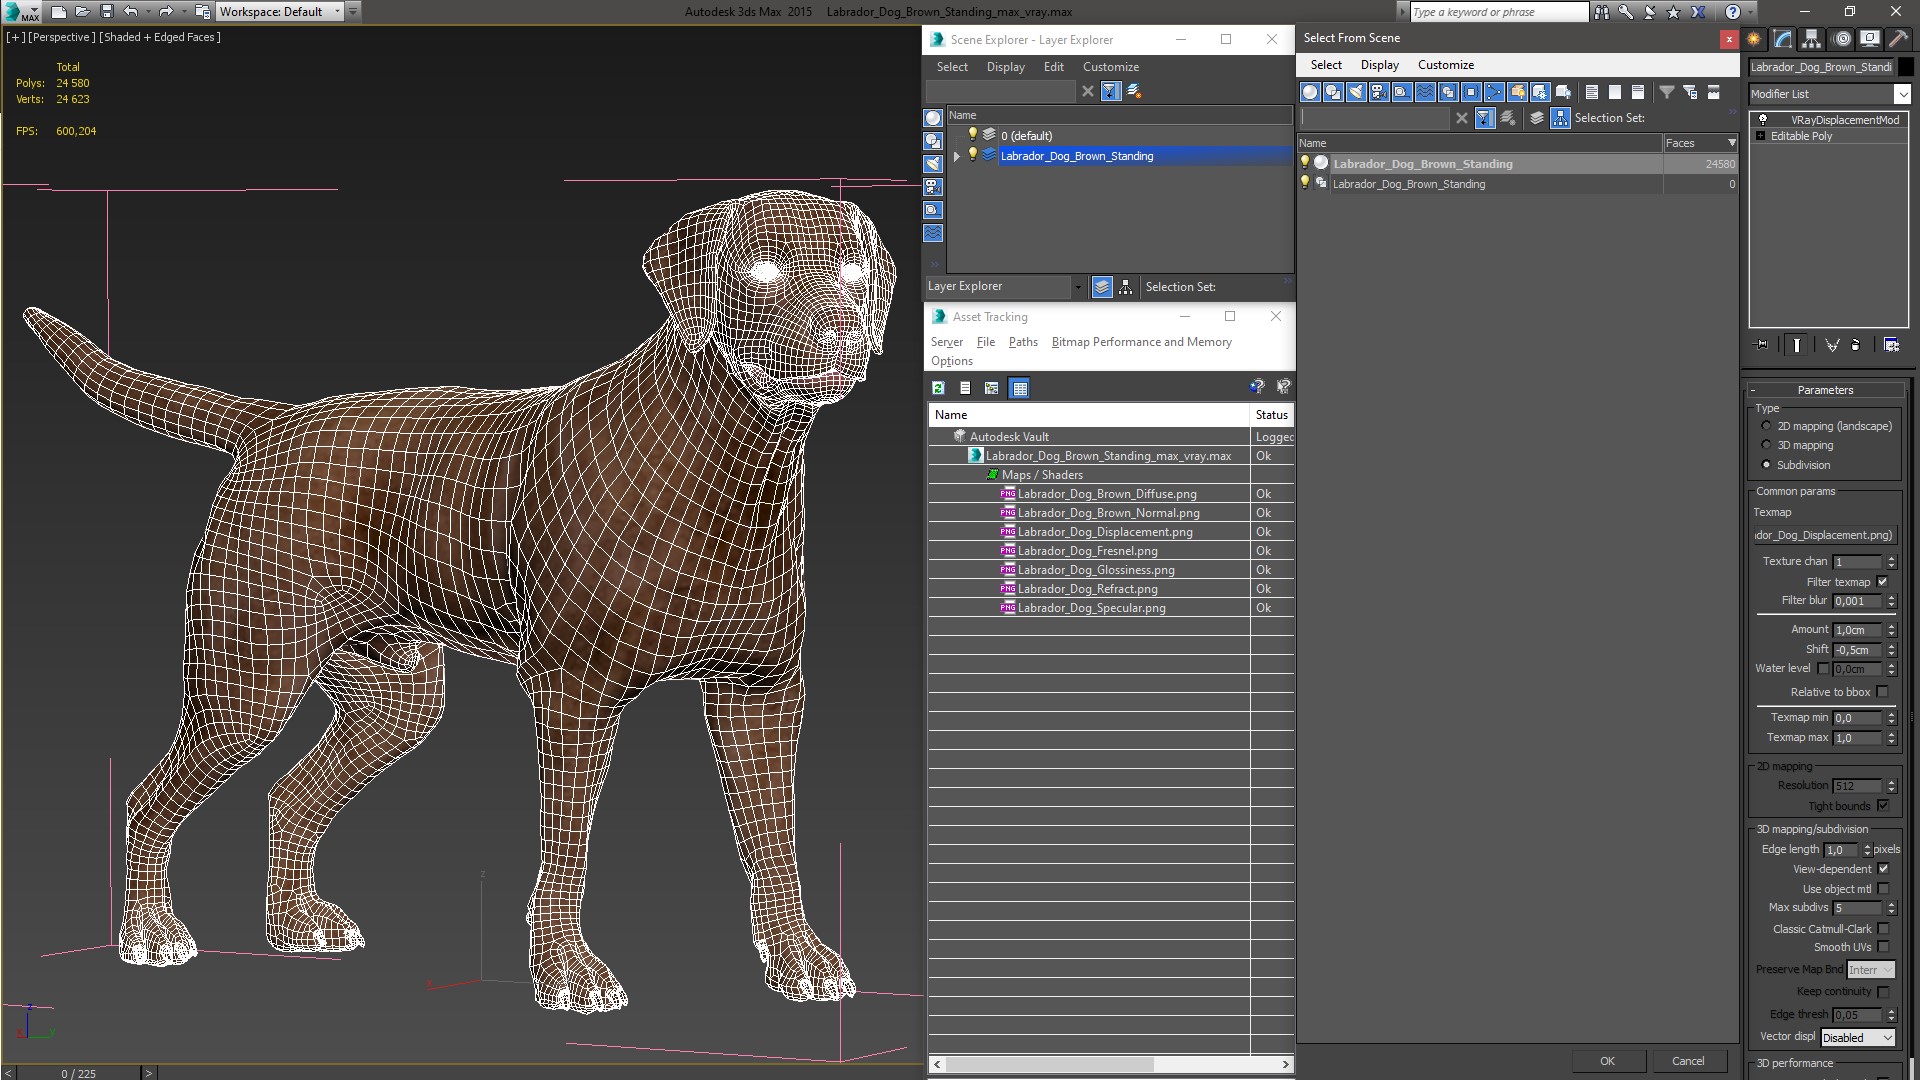Expand the Editable Poly modifier sub-levels
1920x1080 pixels.
point(1760,136)
